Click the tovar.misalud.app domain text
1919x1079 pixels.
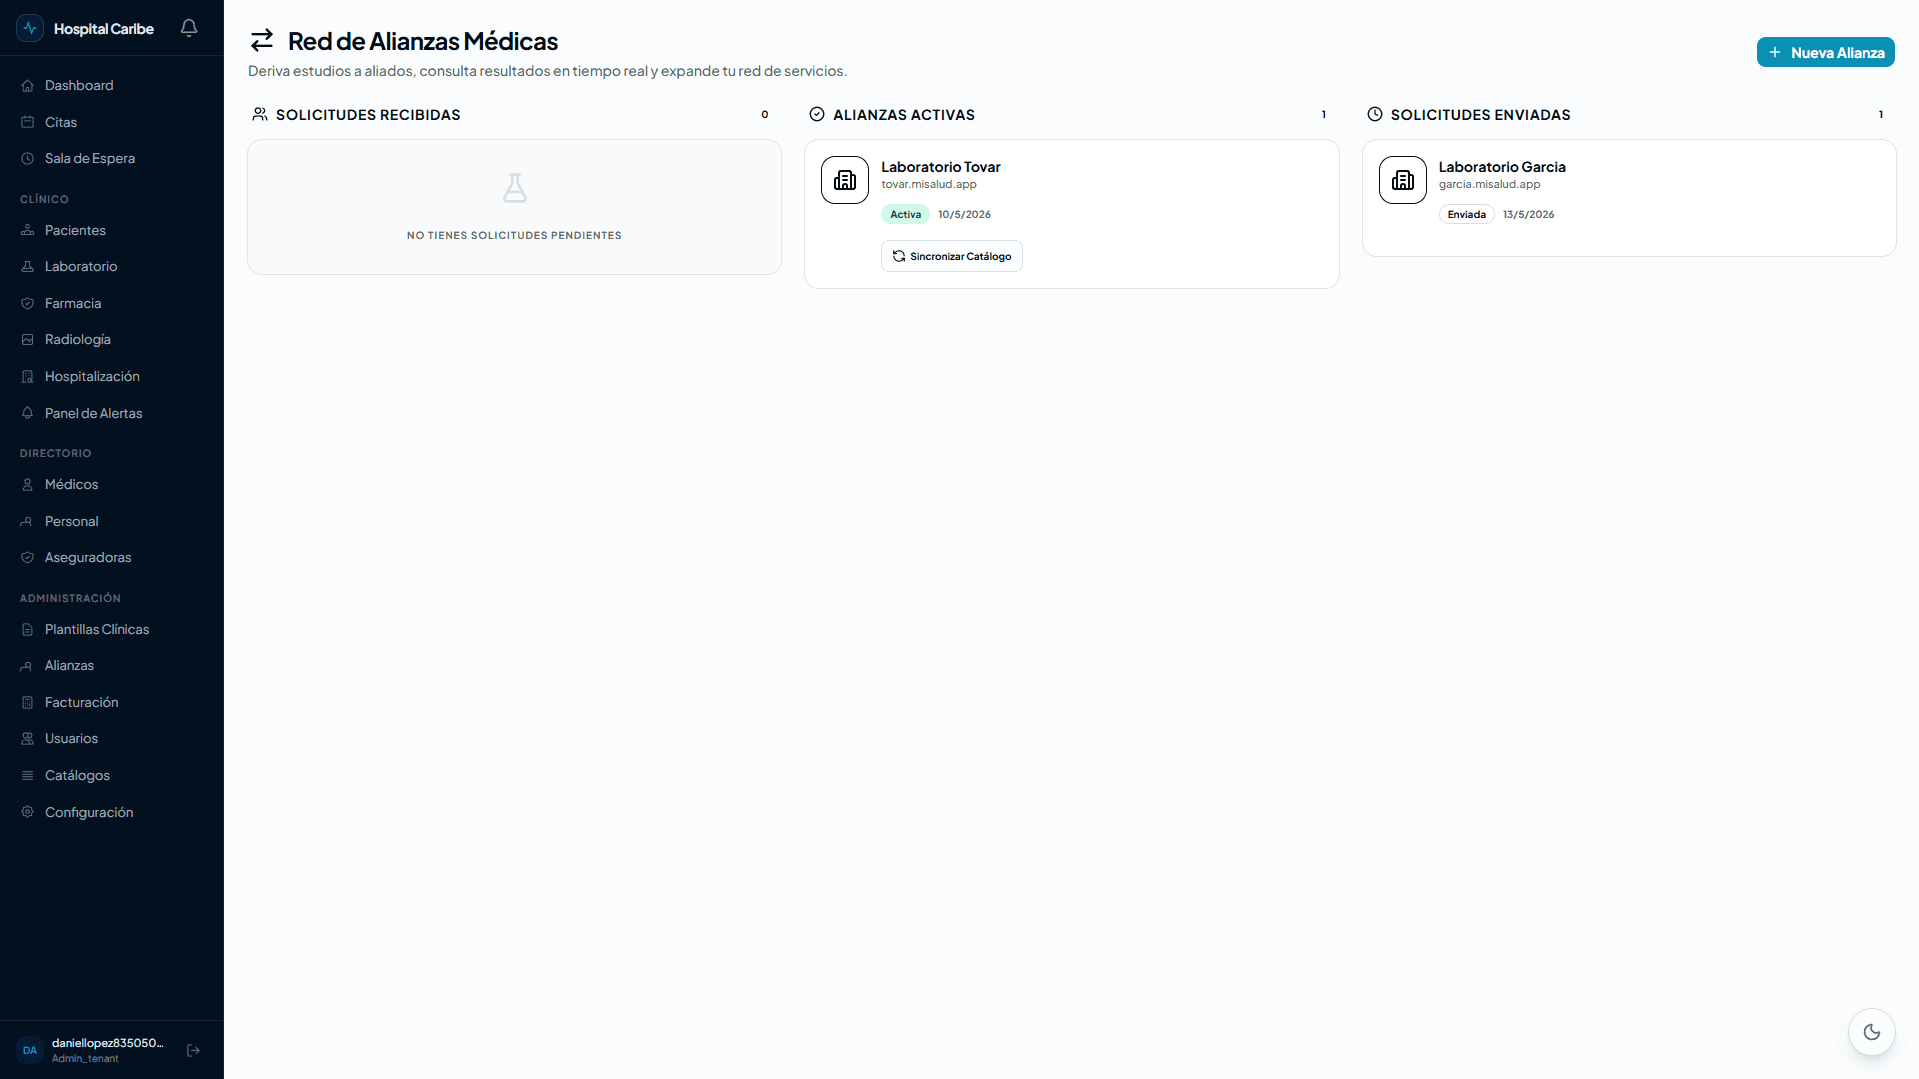coord(929,184)
